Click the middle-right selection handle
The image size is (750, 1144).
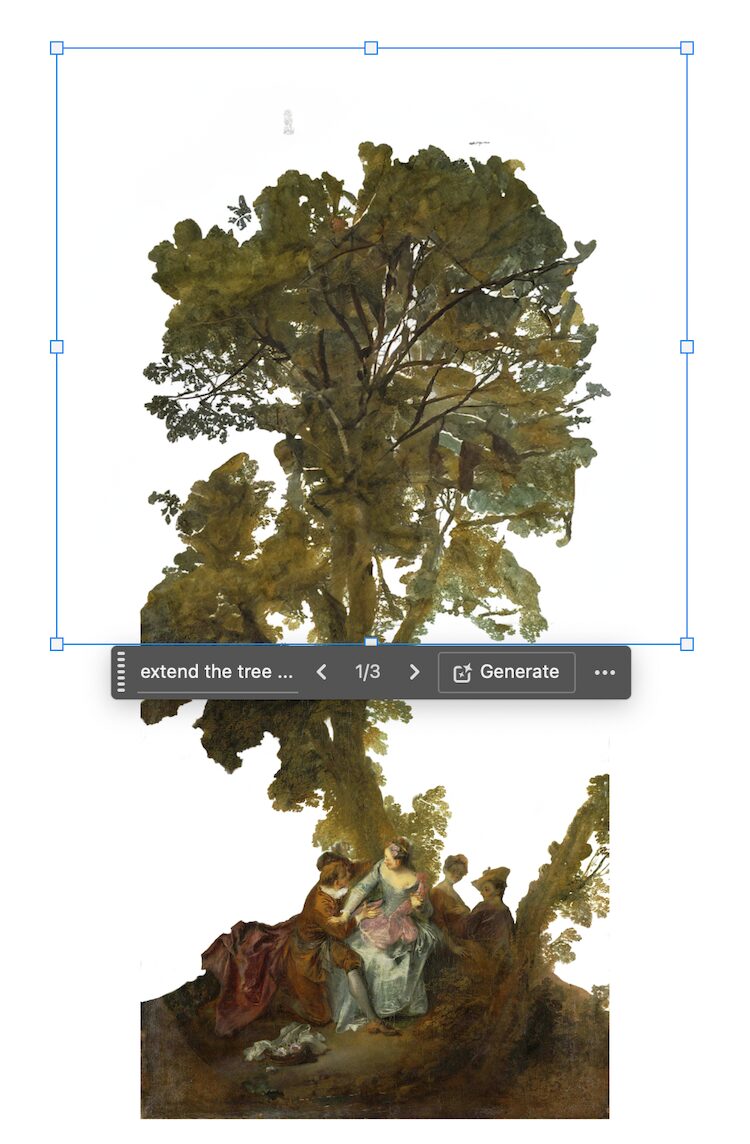[687, 347]
